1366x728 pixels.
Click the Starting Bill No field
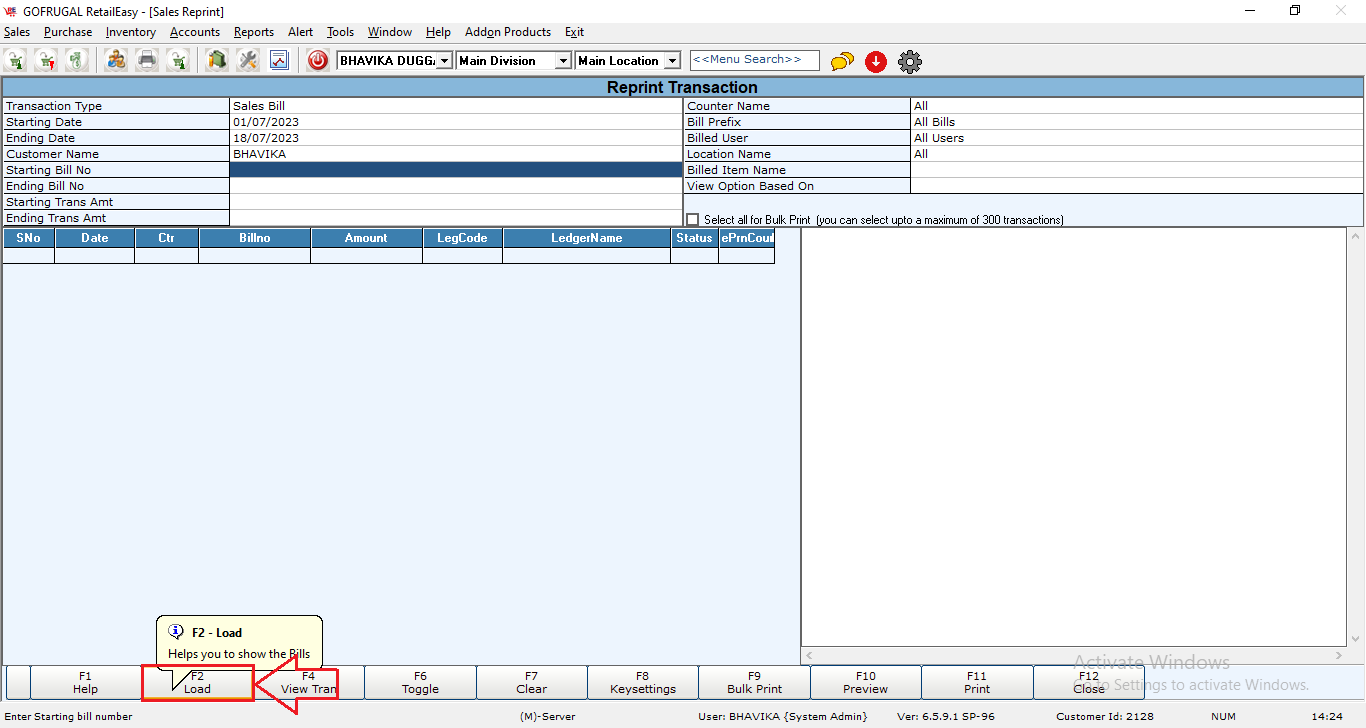coord(455,170)
